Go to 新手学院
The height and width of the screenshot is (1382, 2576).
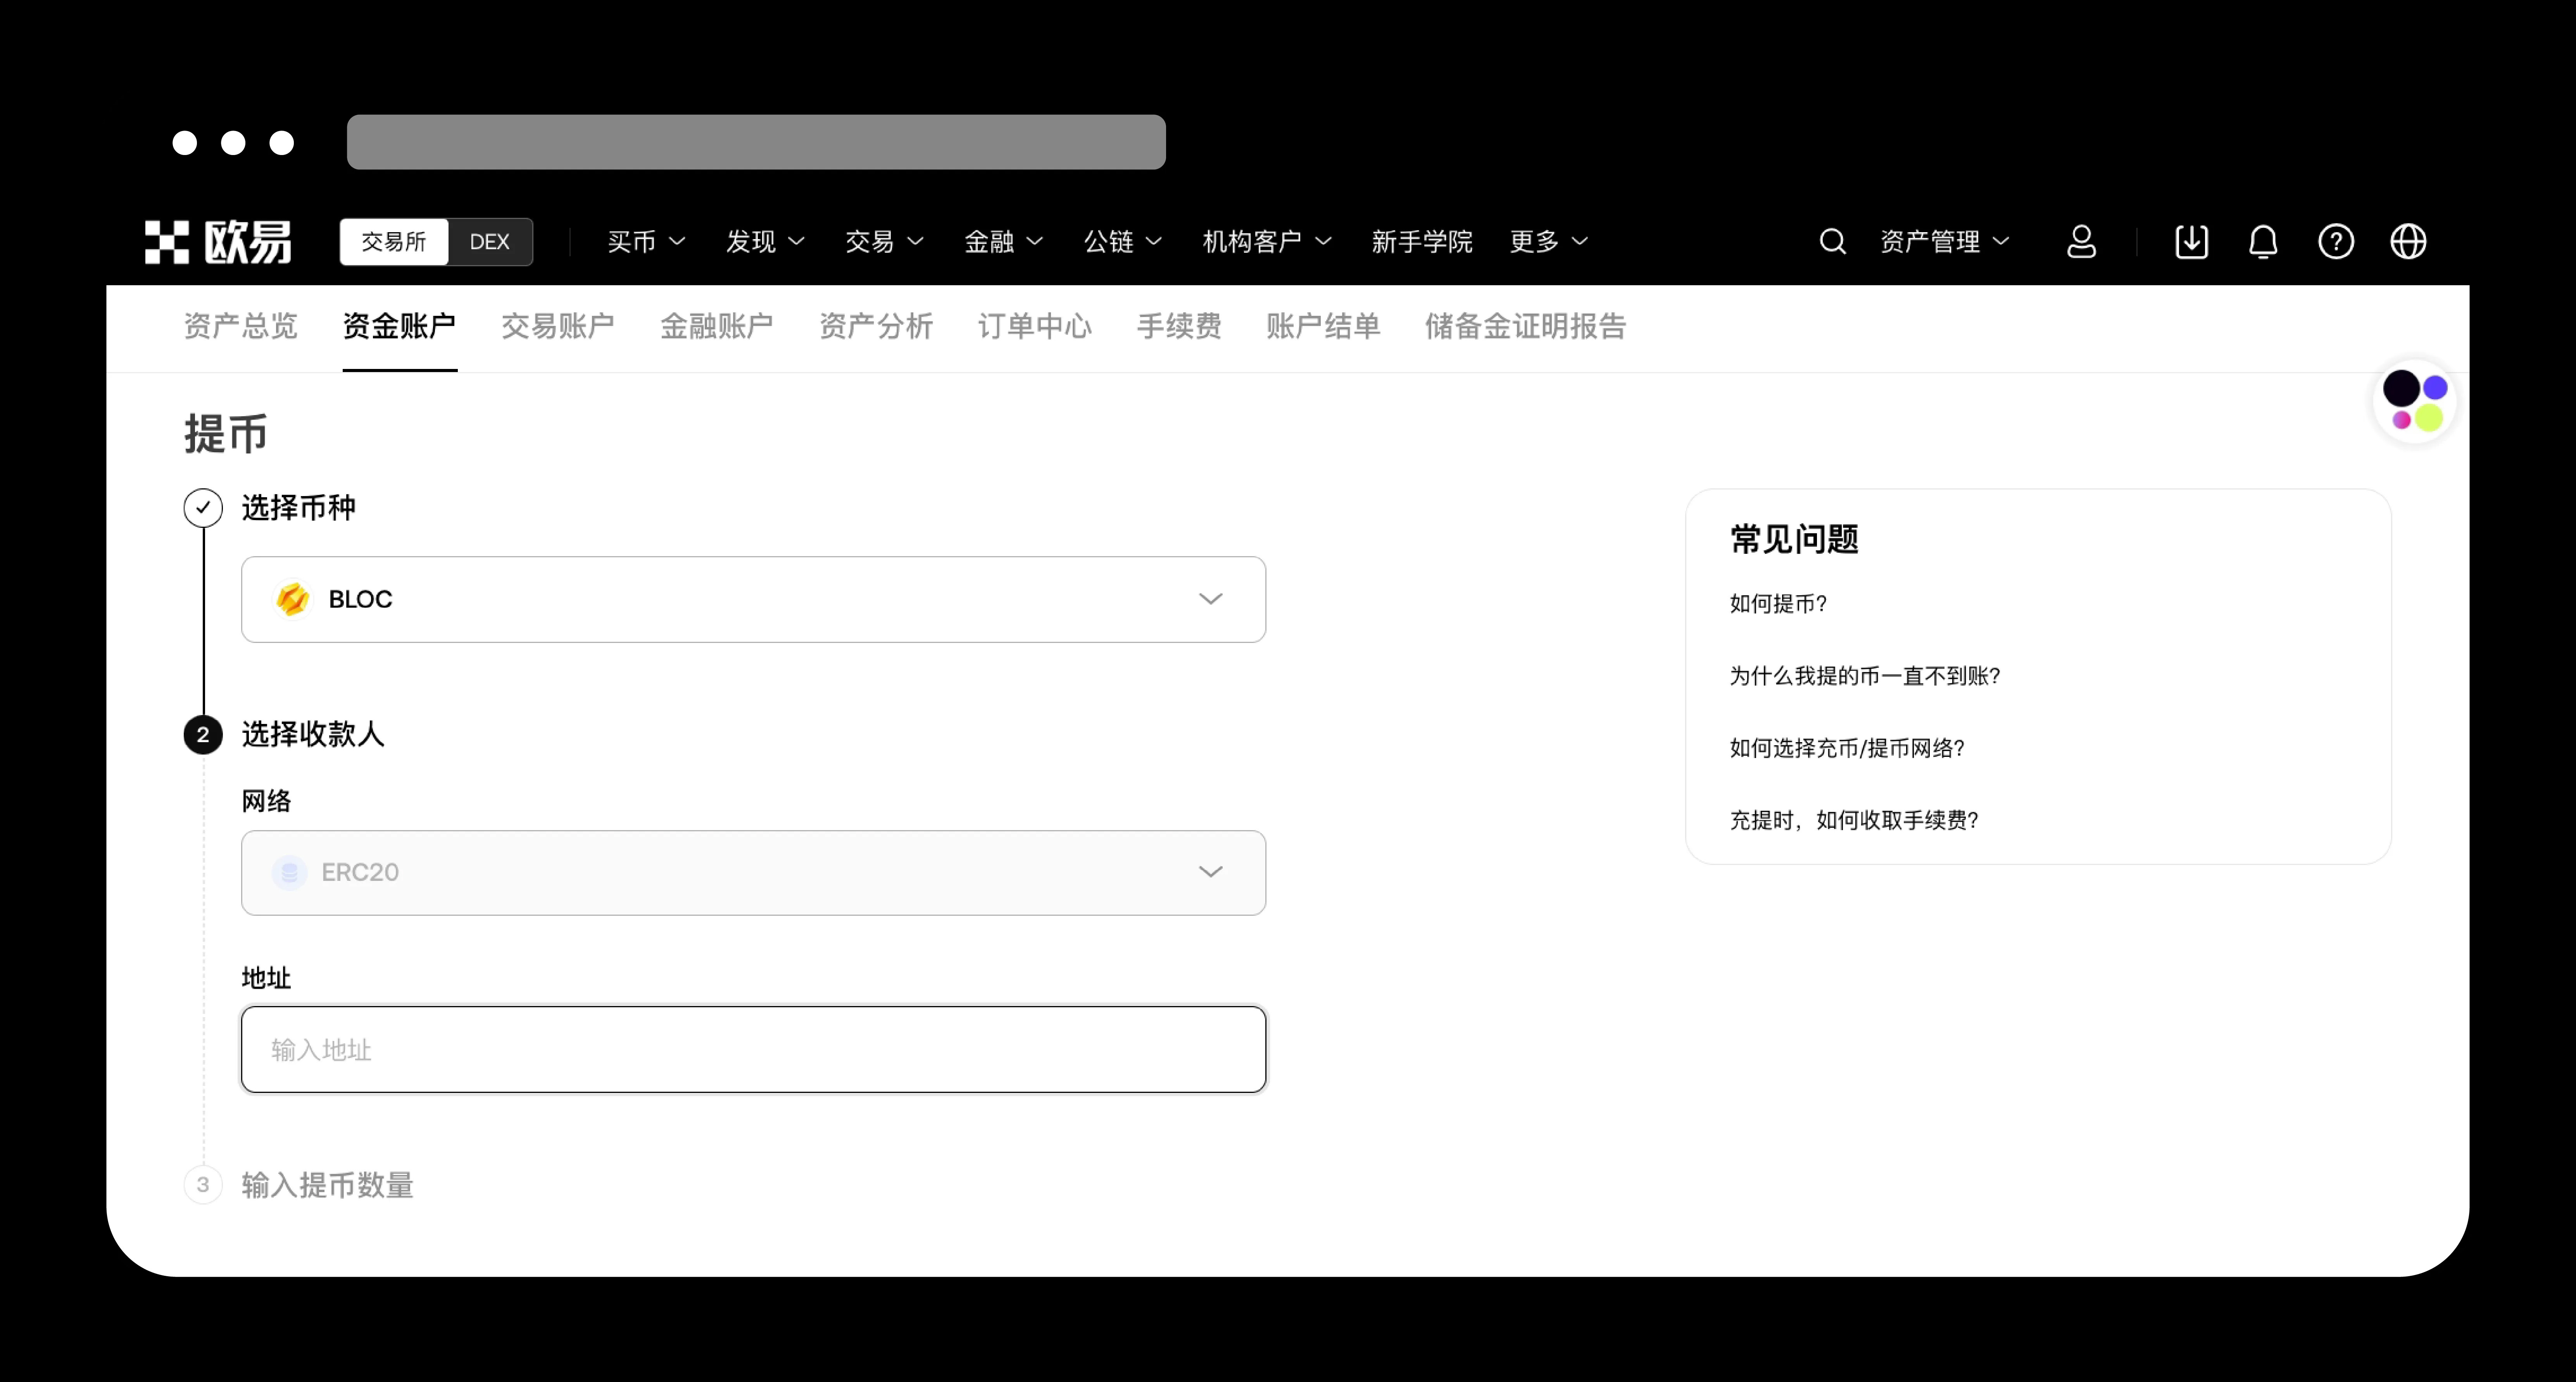point(1421,242)
